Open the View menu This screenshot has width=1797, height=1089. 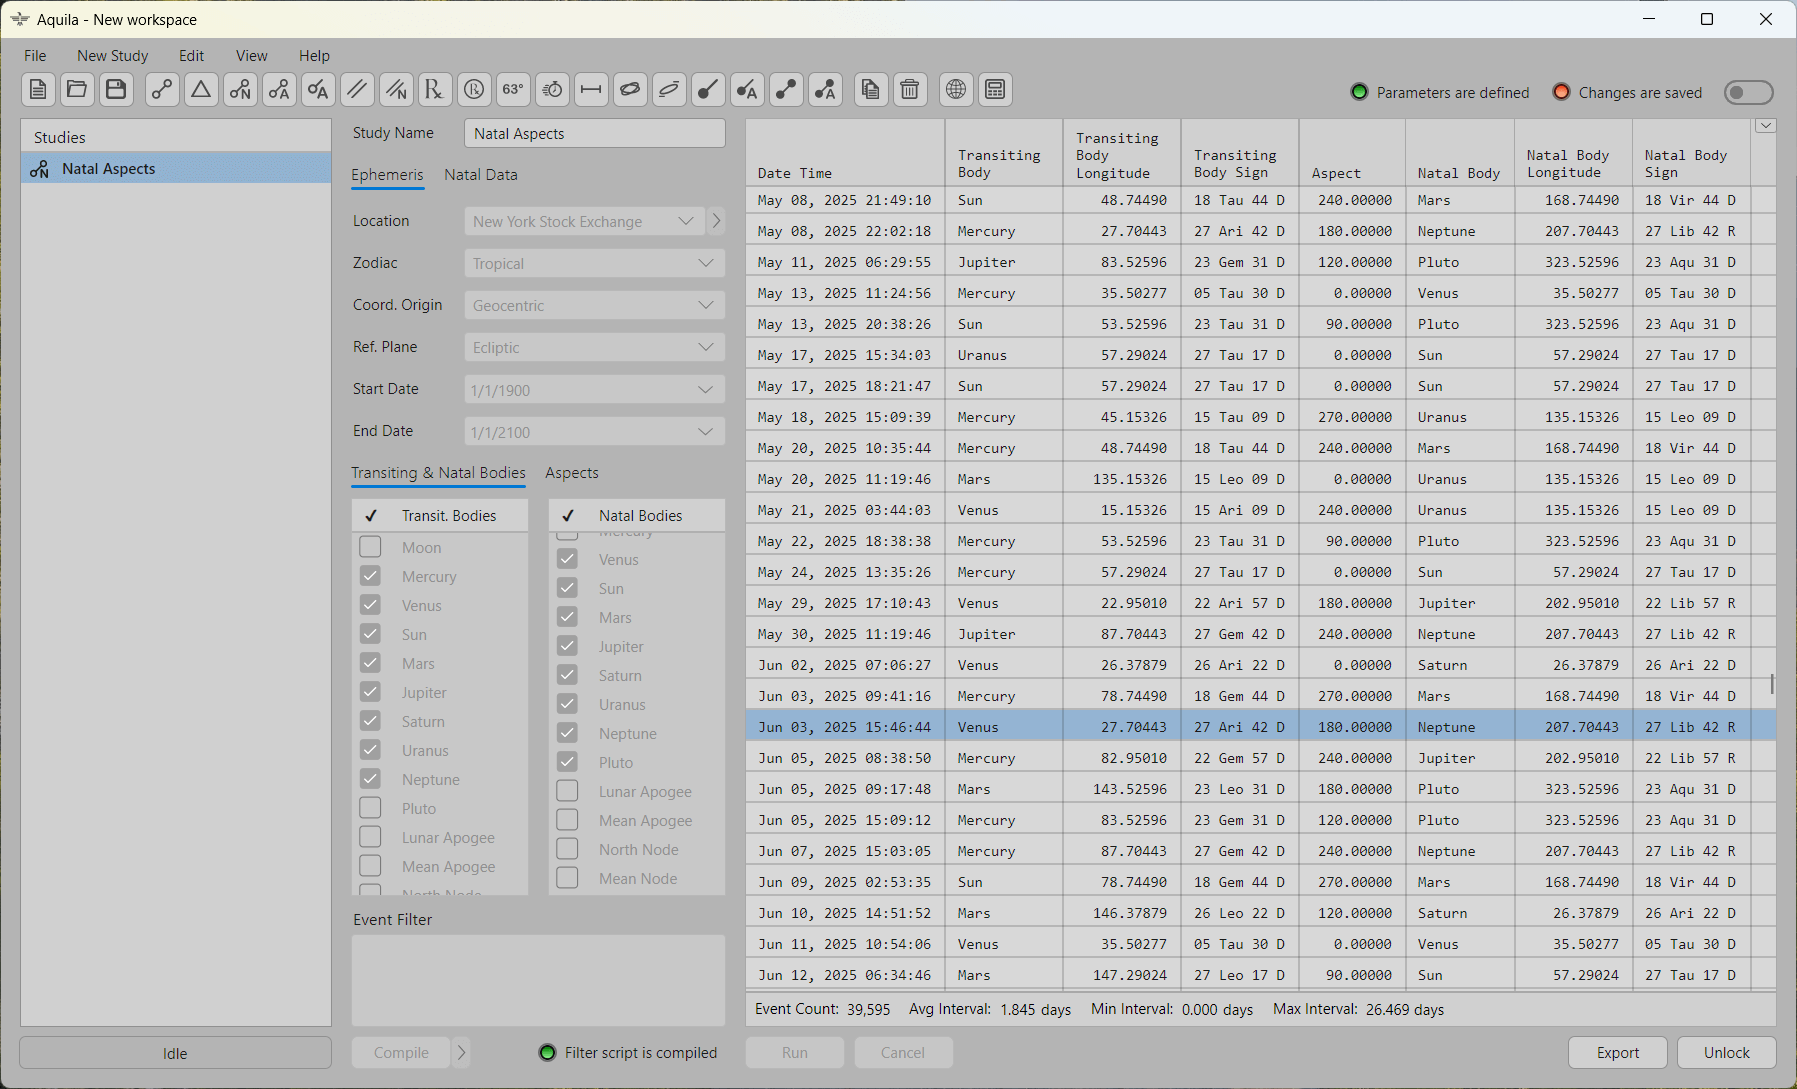pyautogui.click(x=251, y=56)
